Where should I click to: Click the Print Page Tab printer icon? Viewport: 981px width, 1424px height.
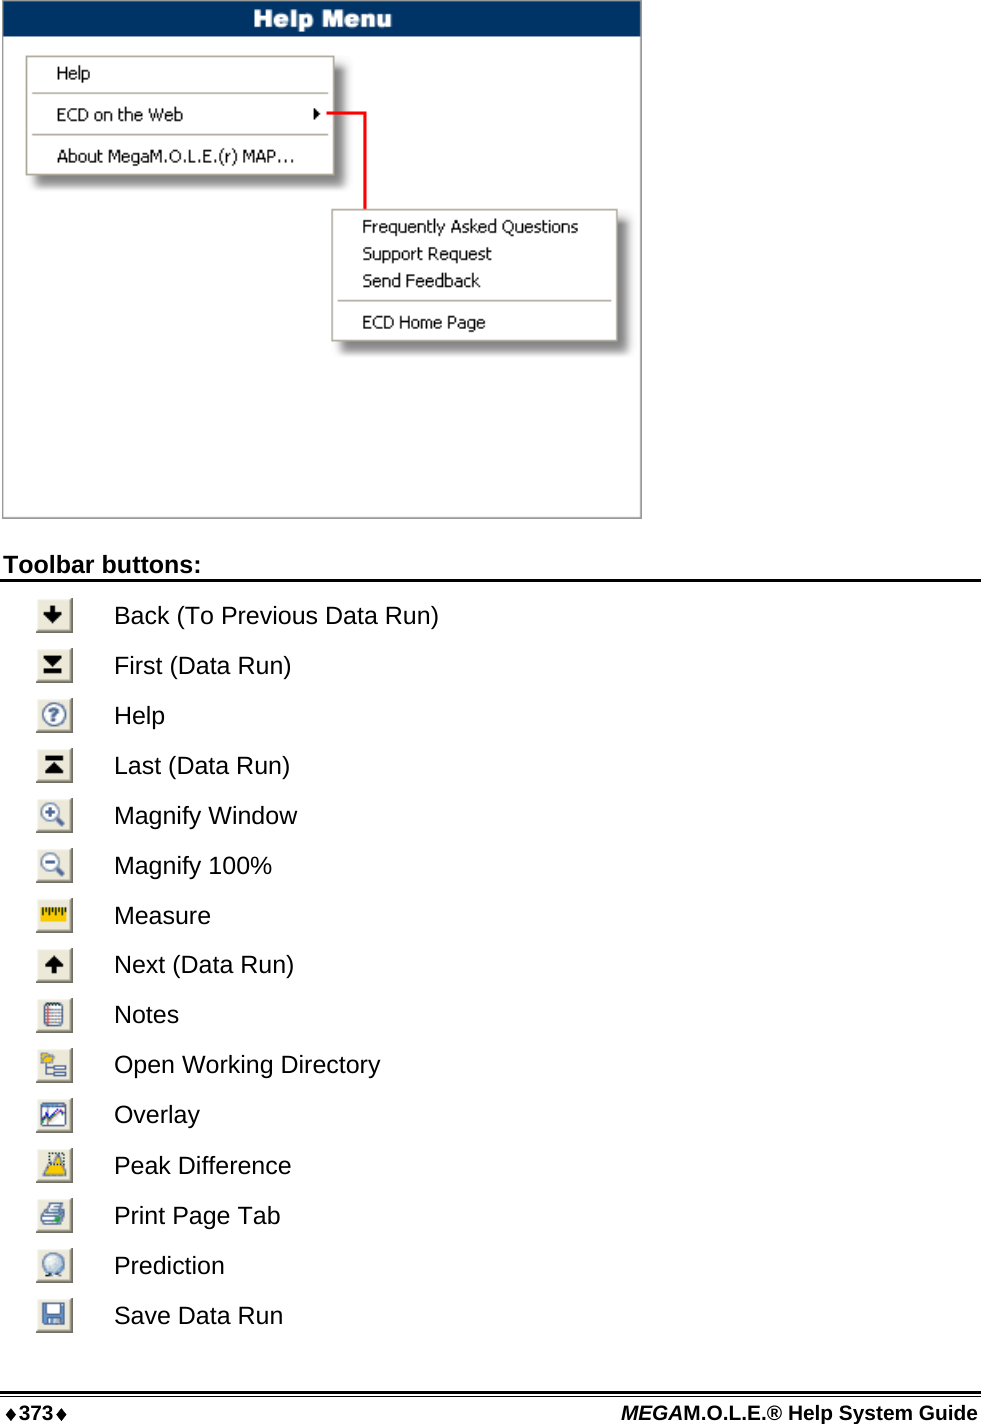(x=54, y=1215)
